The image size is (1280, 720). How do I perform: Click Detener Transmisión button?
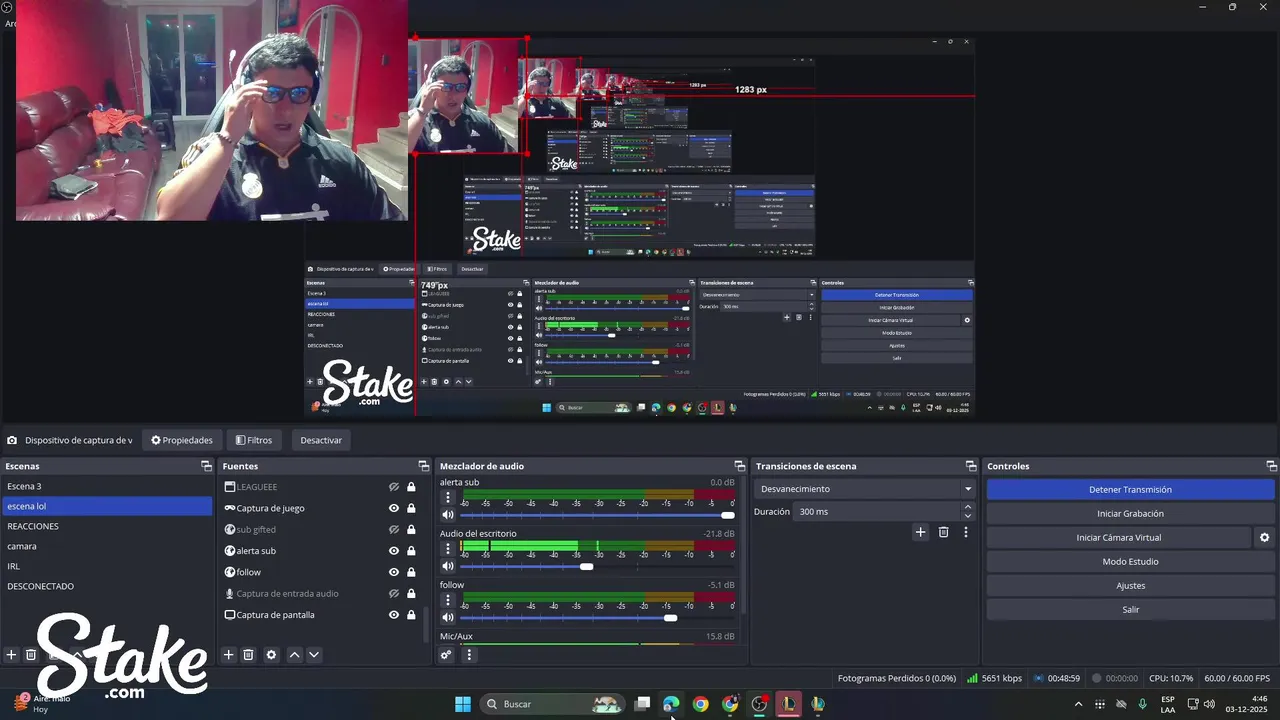click(x=1130, y=490)
